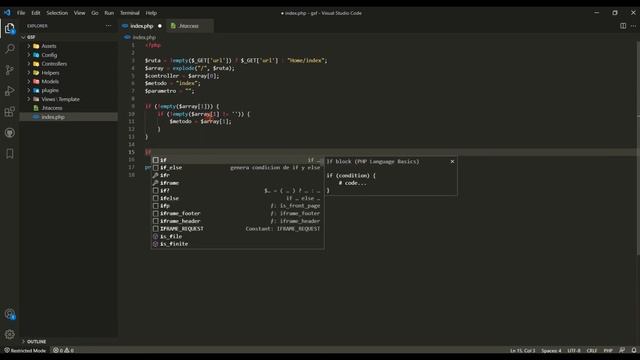The image size is (640, 360).
Task: Click the Restricted Mode shield indicator
Action: click(25, 350)
